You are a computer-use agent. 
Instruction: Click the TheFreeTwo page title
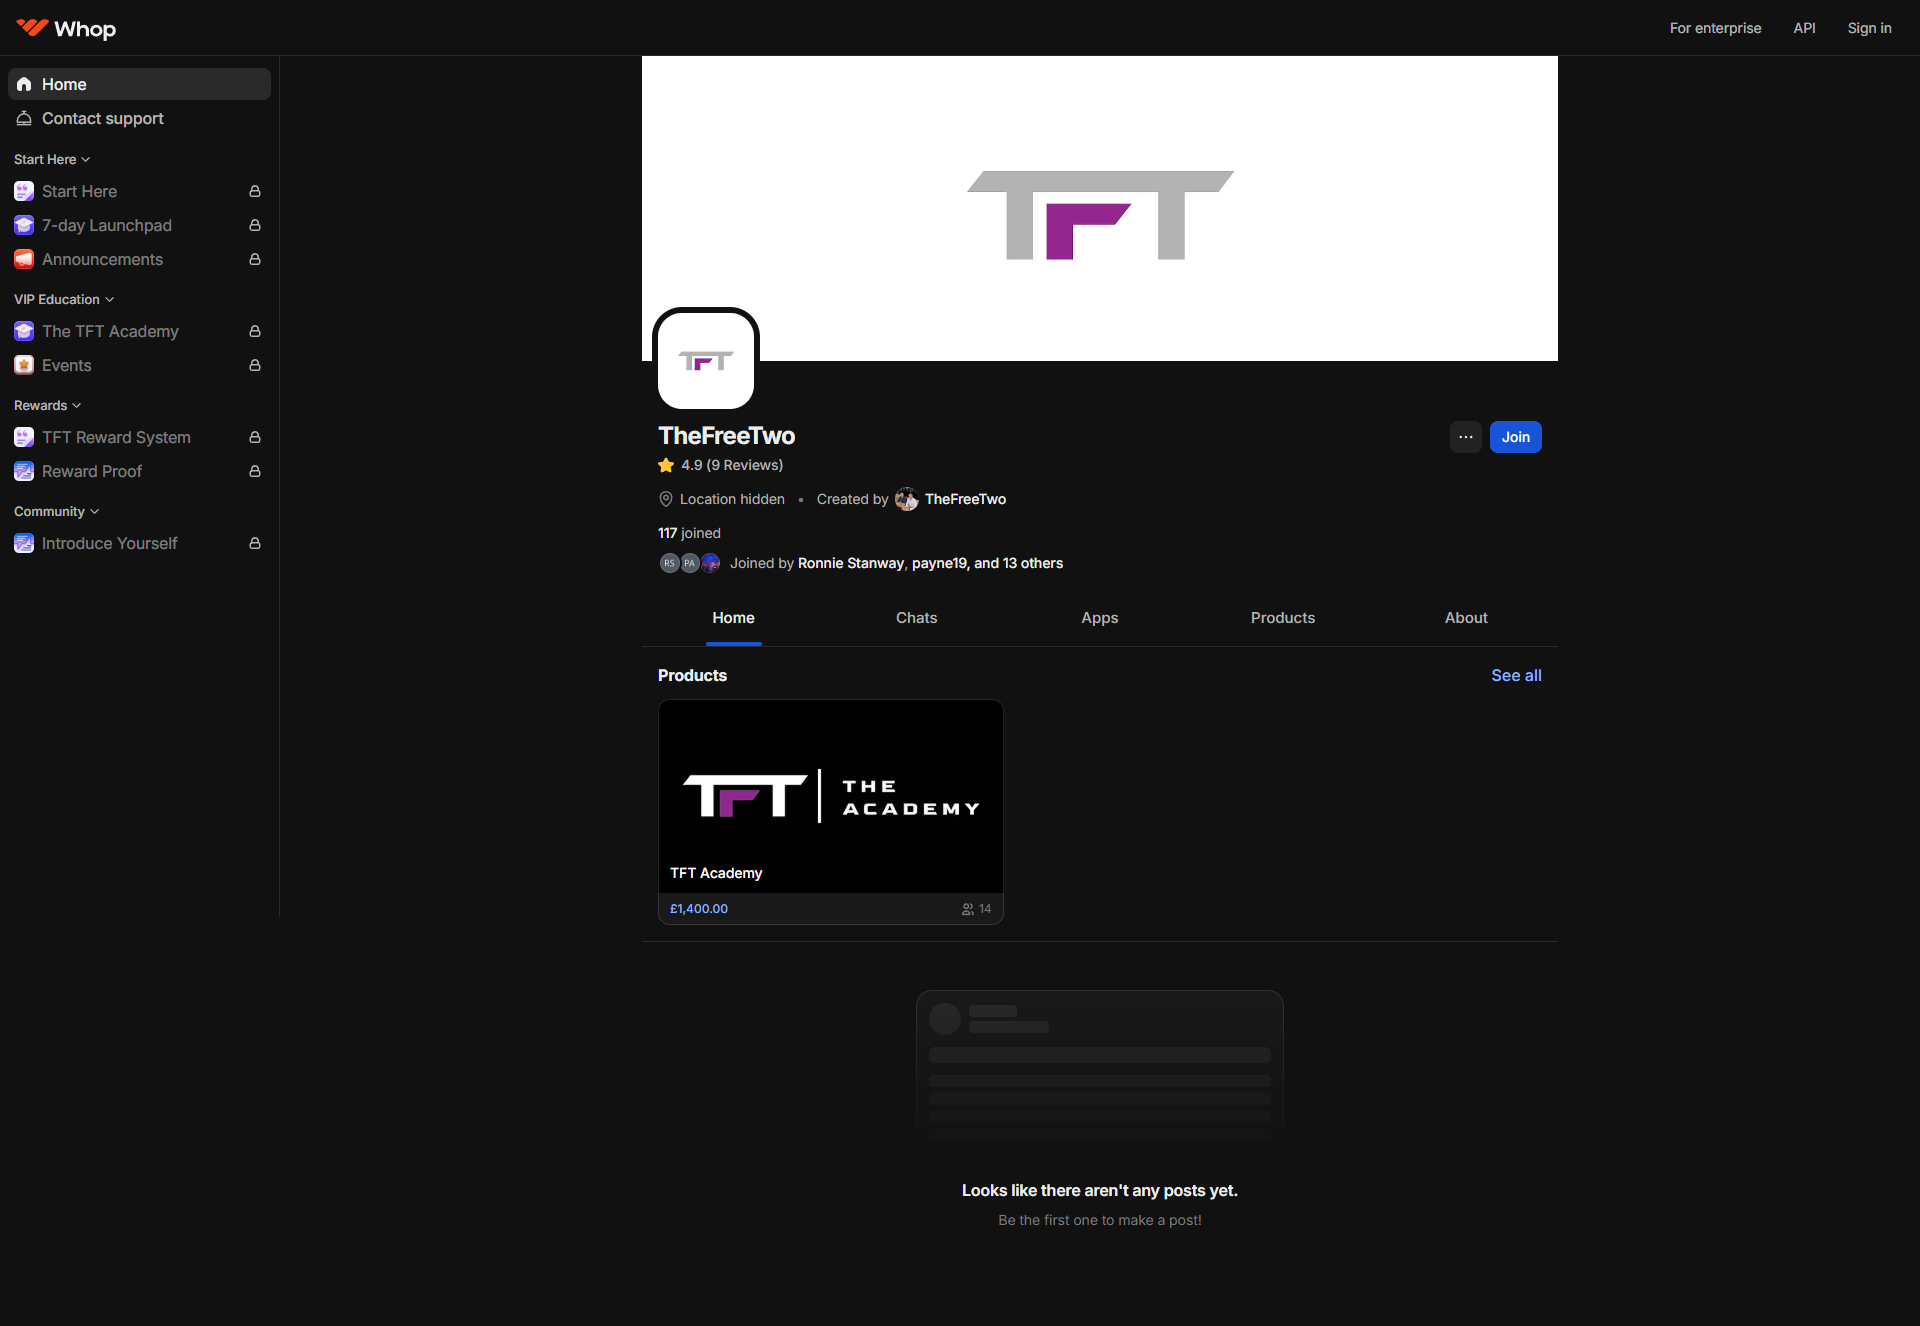click(x=727, y=436)
